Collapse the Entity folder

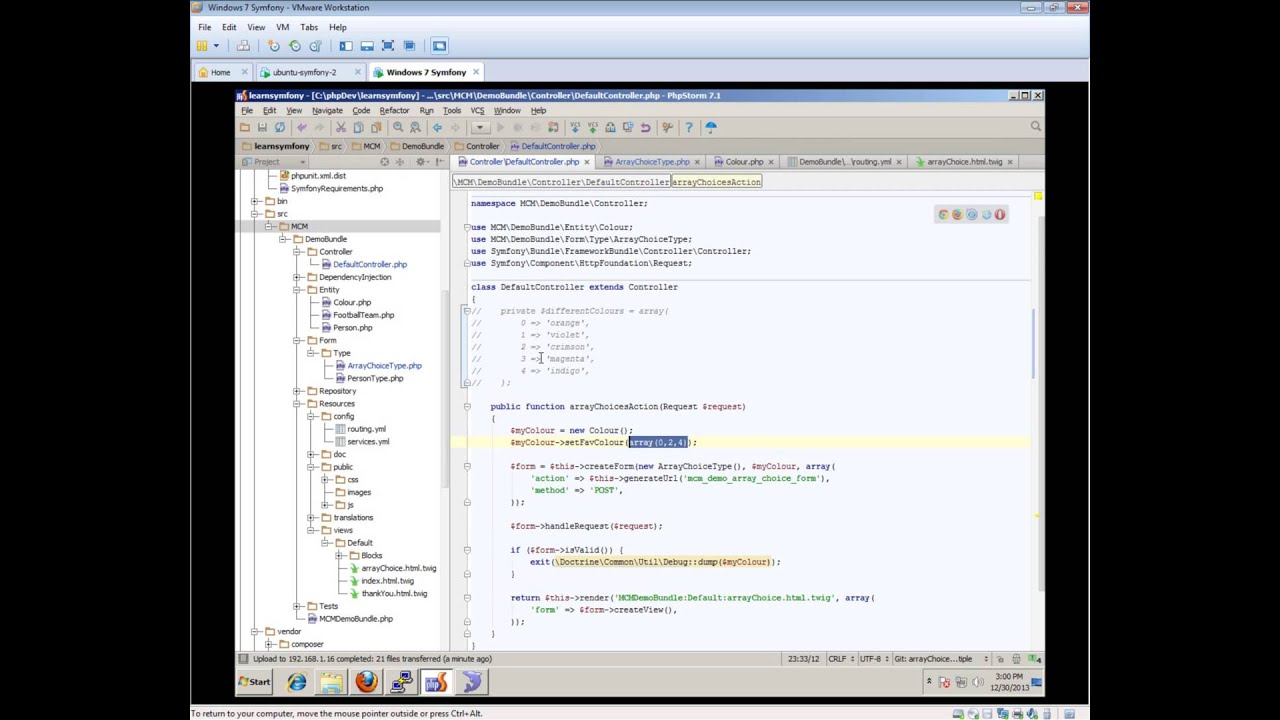(298, 290)
